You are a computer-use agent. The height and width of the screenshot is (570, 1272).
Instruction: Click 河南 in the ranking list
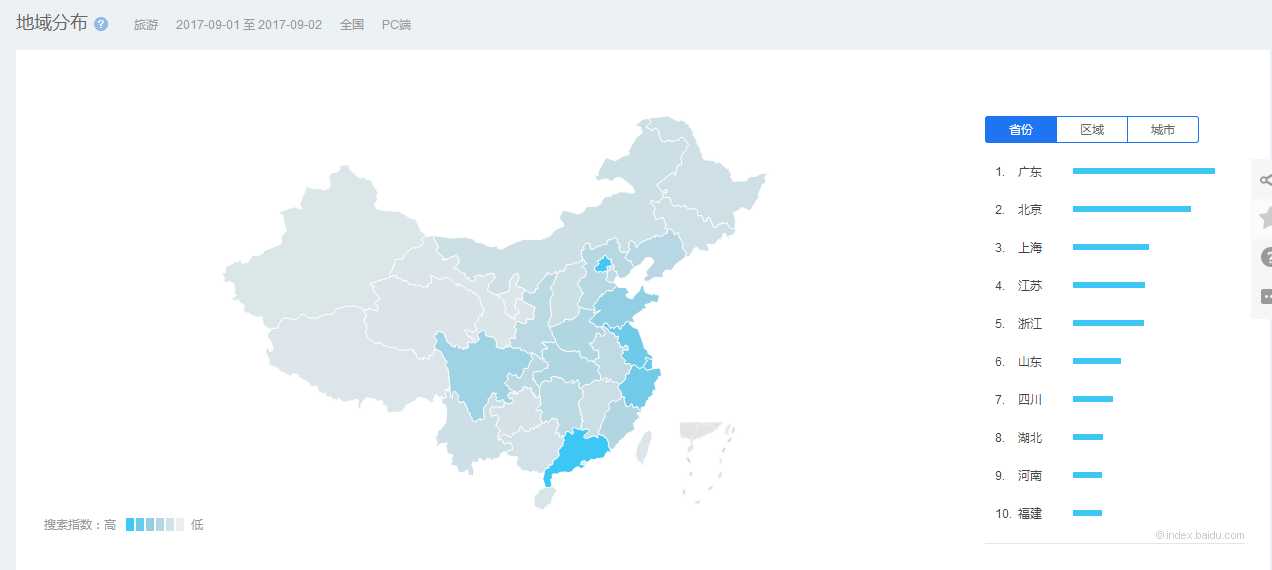[1030, 476]
